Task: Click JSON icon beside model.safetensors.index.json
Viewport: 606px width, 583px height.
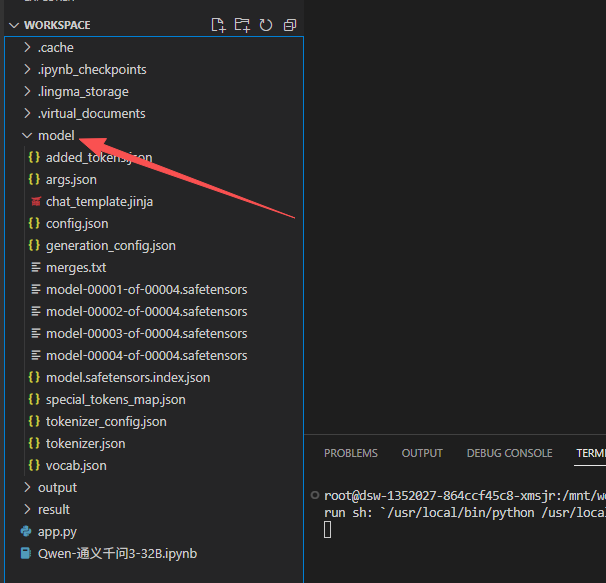Action: coord(34,377)
